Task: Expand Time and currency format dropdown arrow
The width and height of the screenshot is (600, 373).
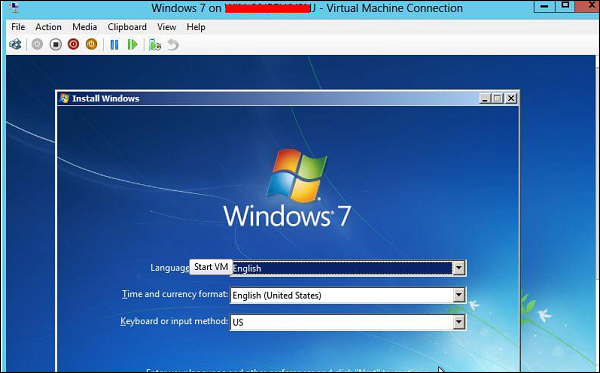Action: pyautogui.click(x=459, y=295)
